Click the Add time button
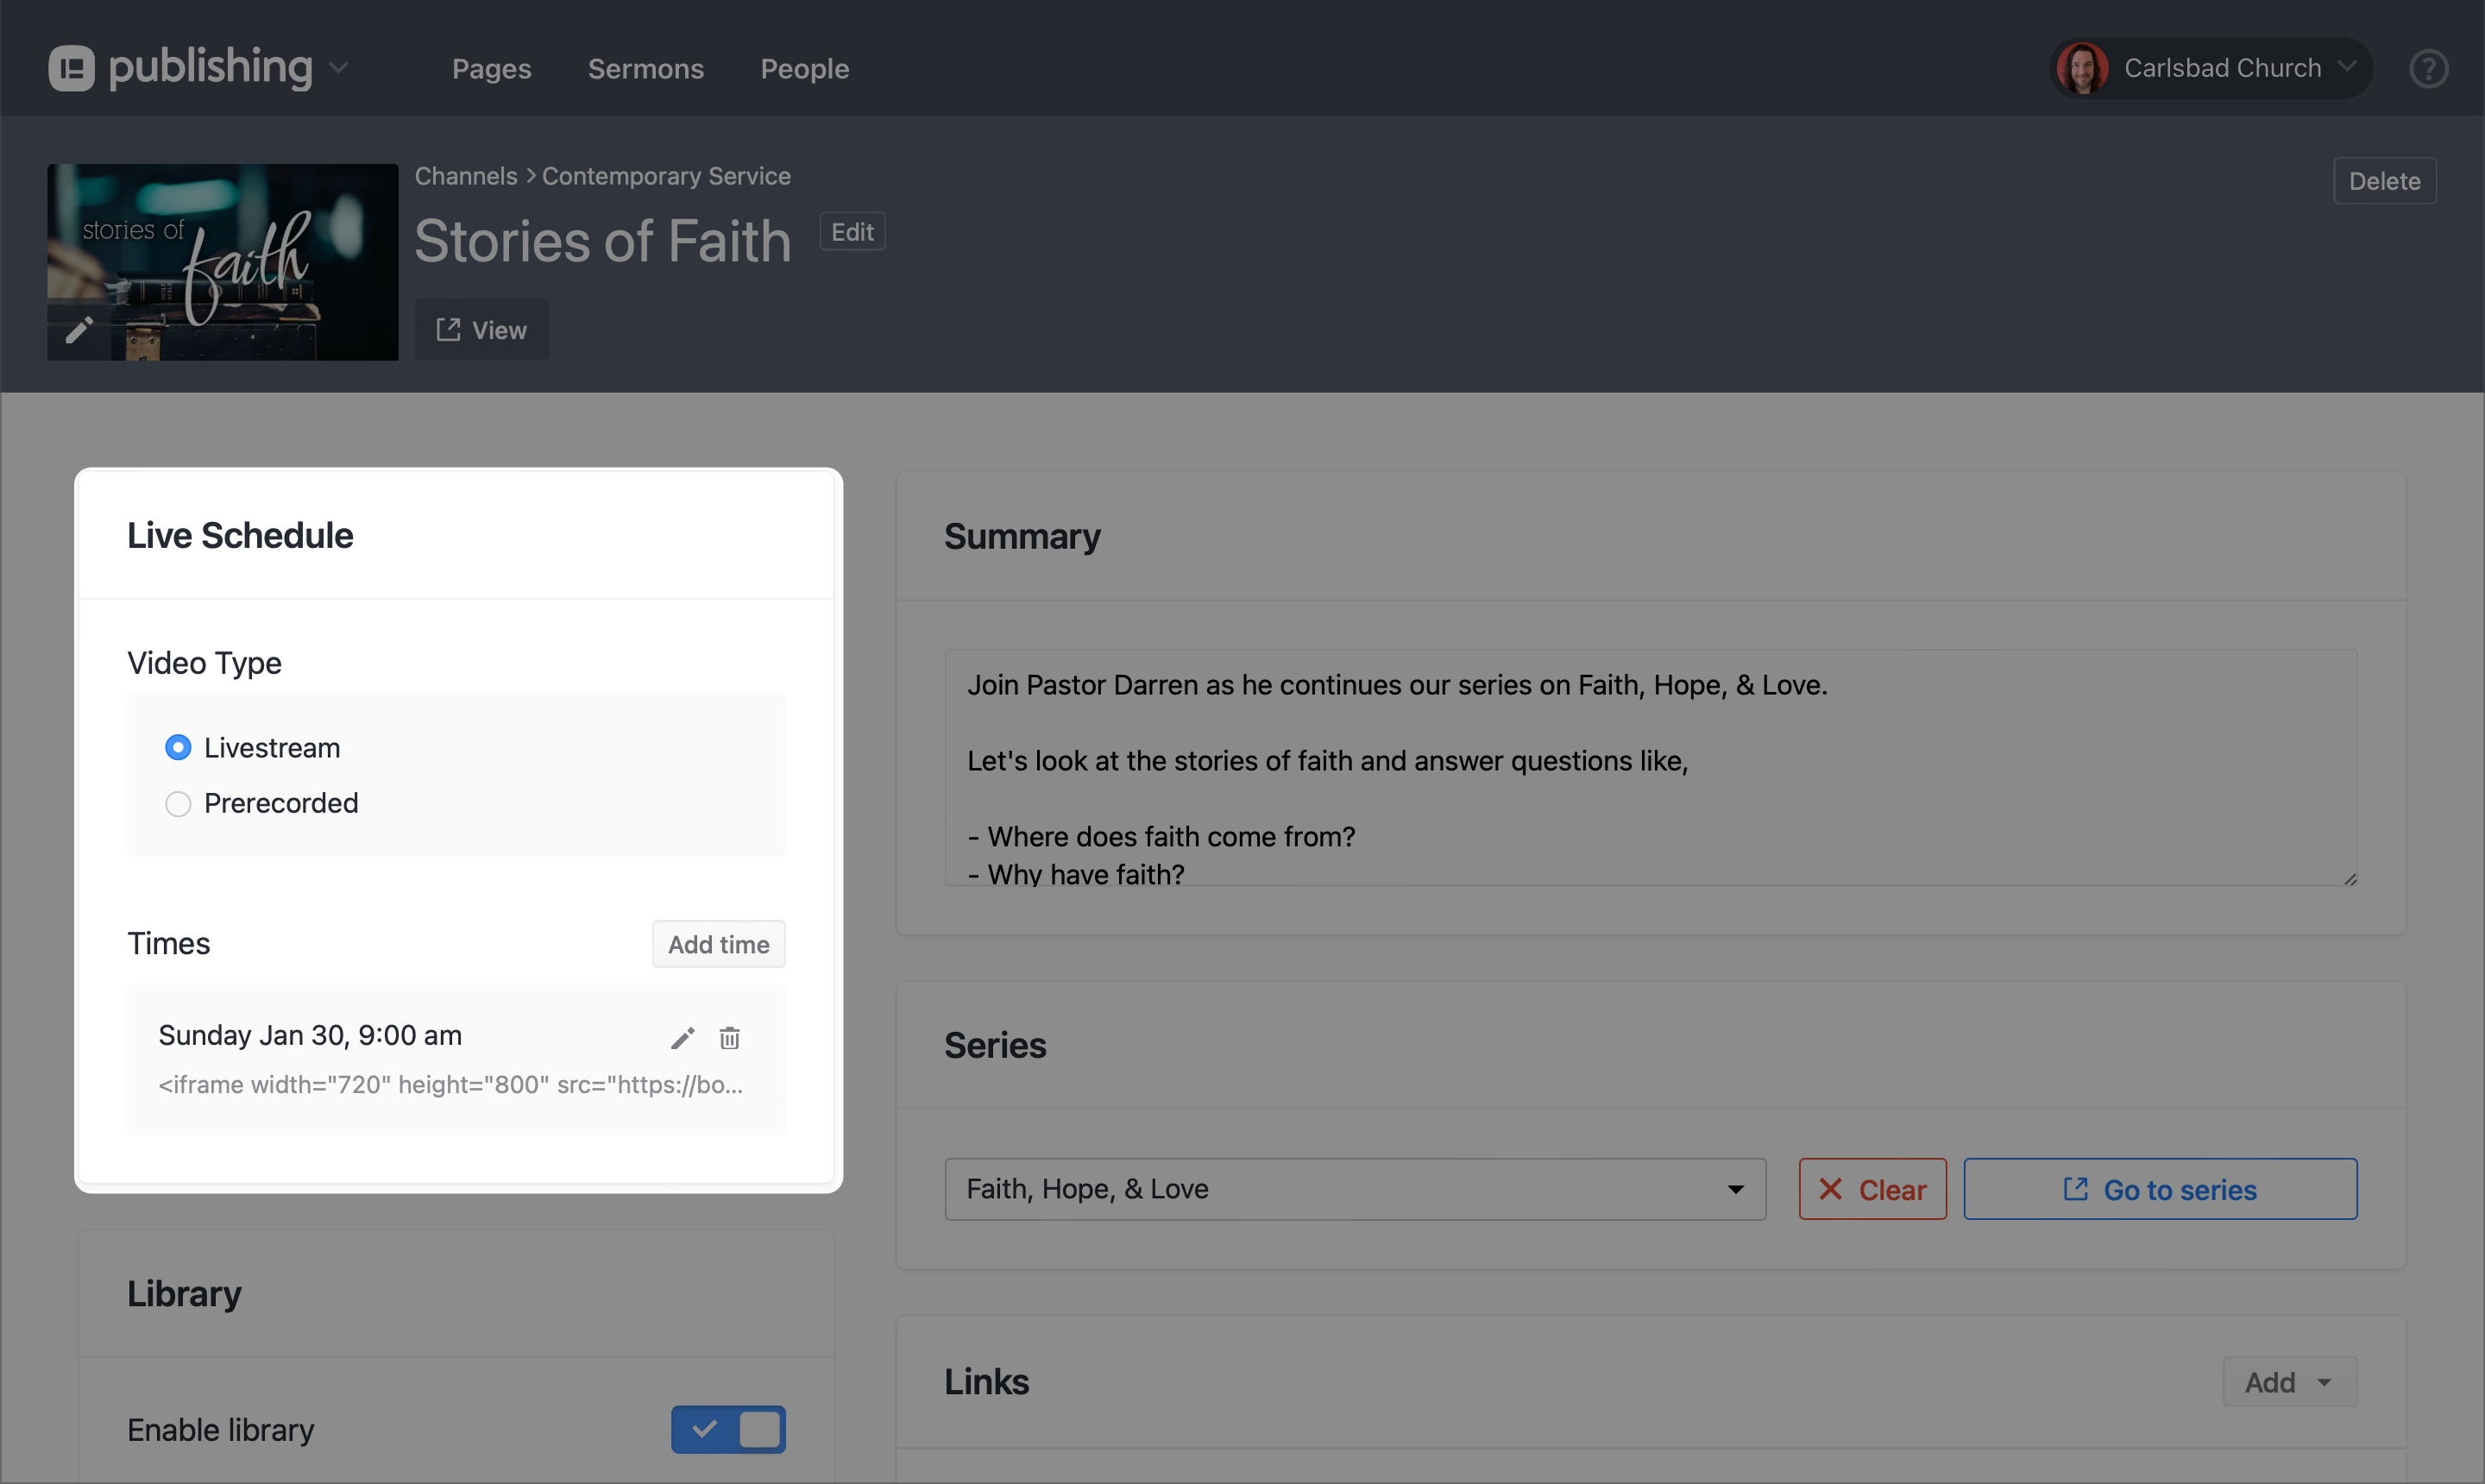Viewport: 2485px width, 1484px height. pyautogui.click(x=718, y=943)
